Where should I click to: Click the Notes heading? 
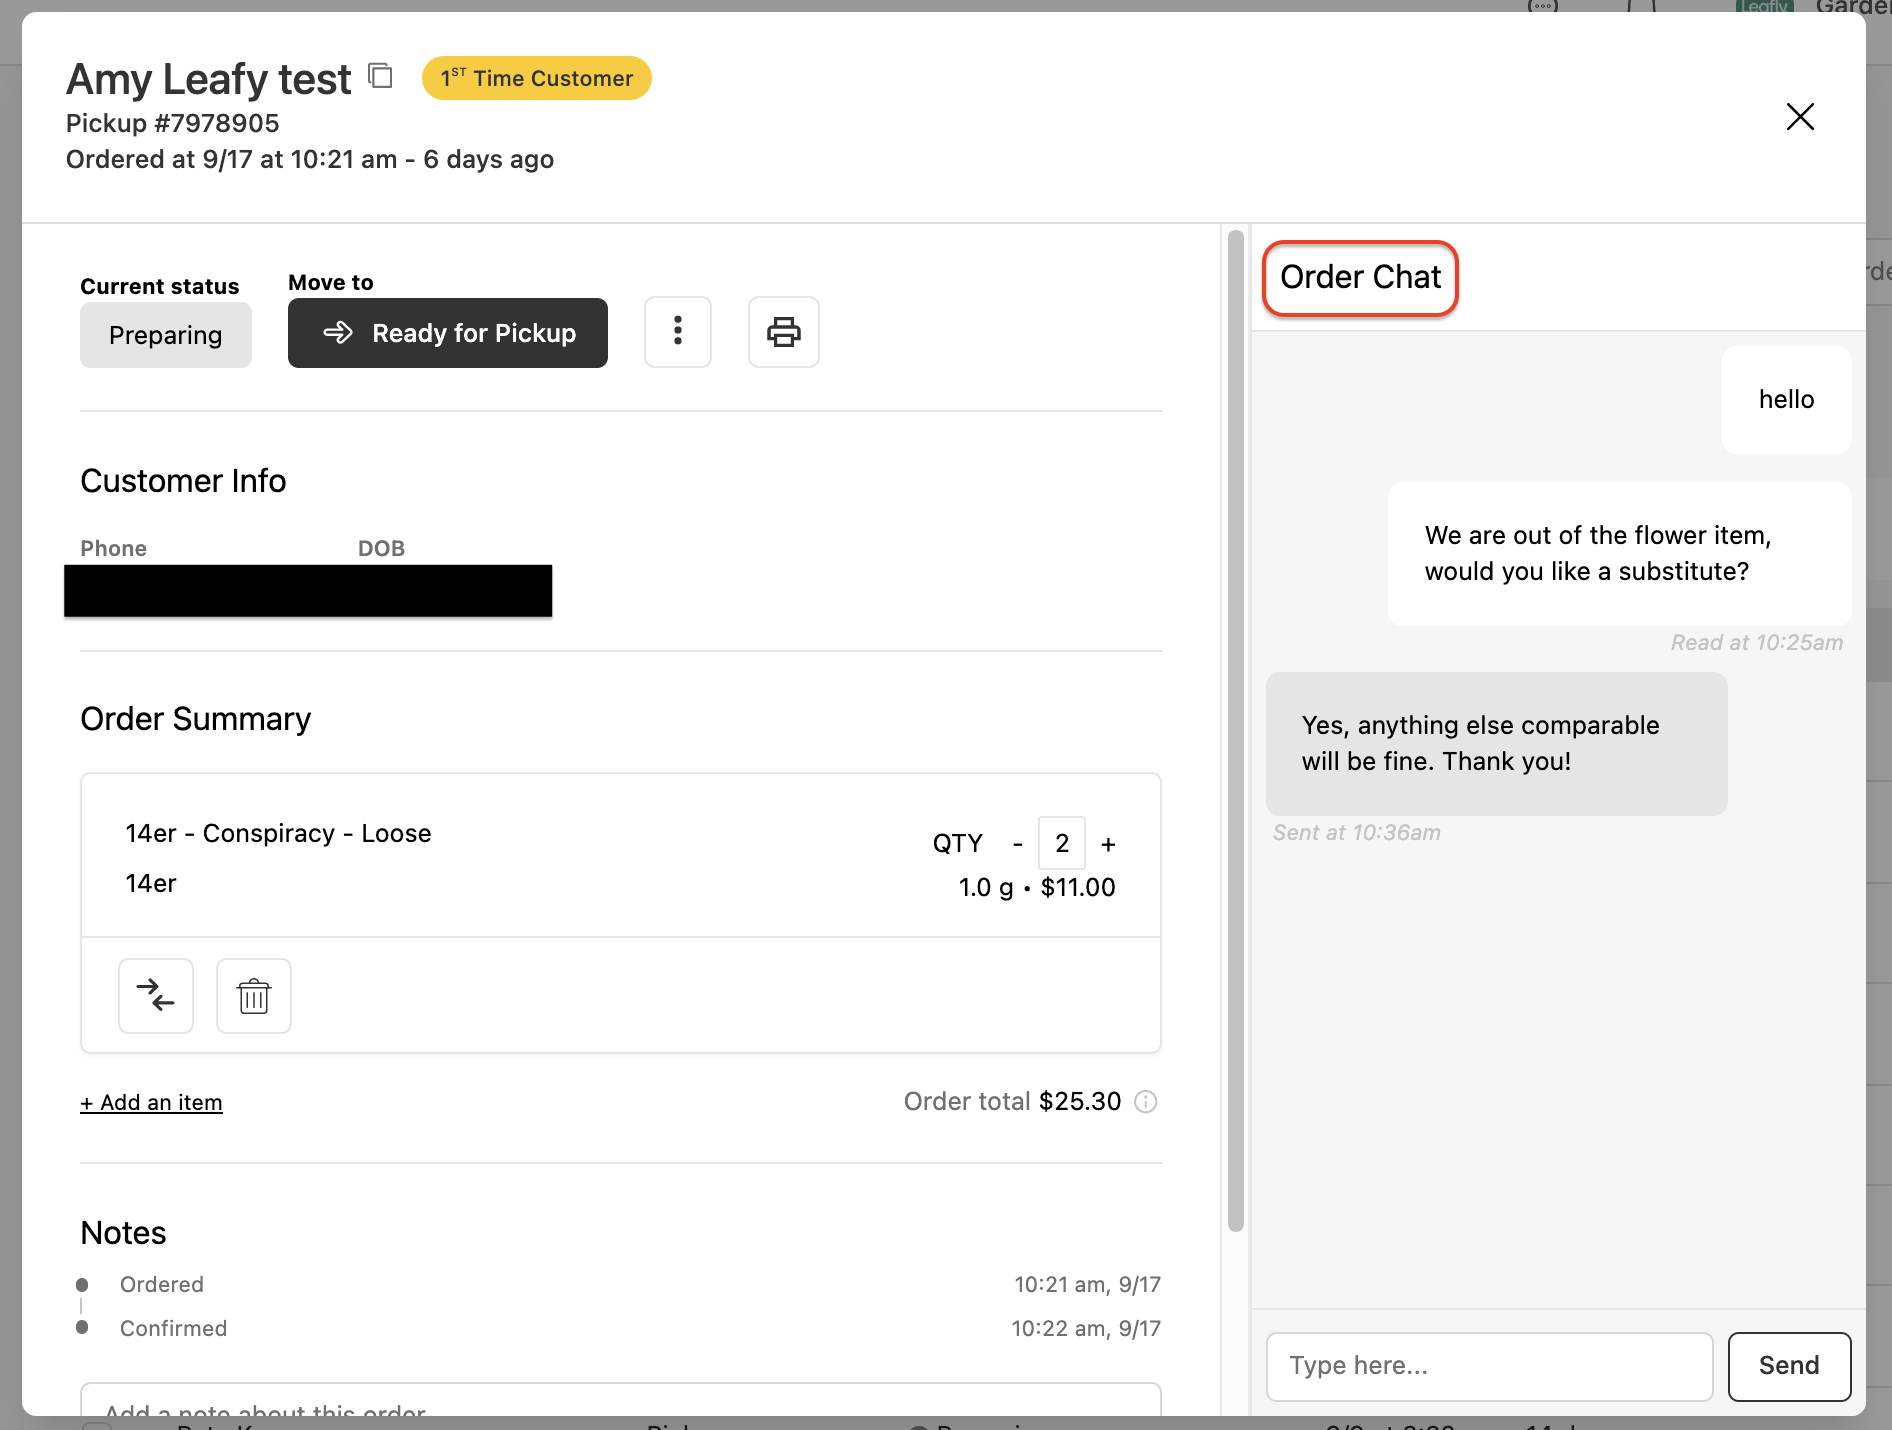click(x=123, y=1233)
